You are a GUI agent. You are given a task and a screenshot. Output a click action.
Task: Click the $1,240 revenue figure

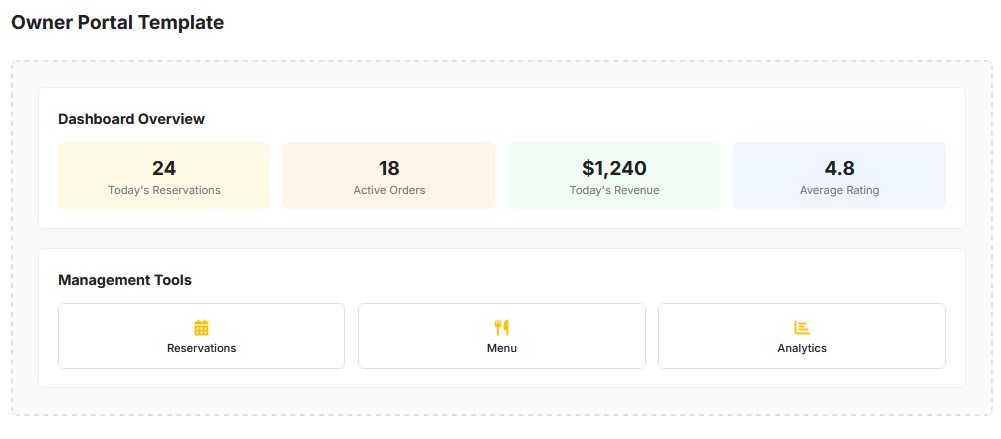coord(614,168)
